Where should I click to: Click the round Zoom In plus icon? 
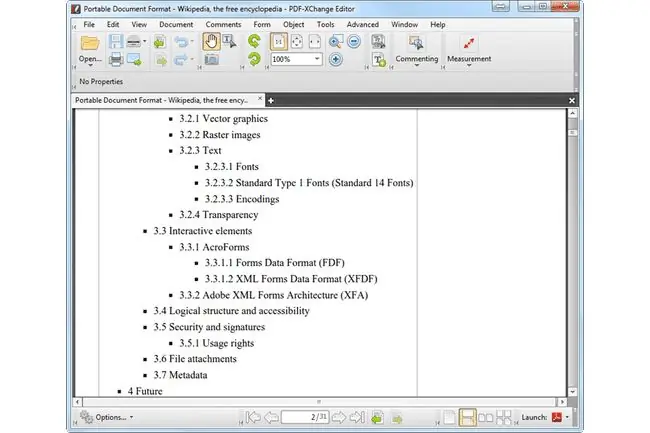[335, 59]
